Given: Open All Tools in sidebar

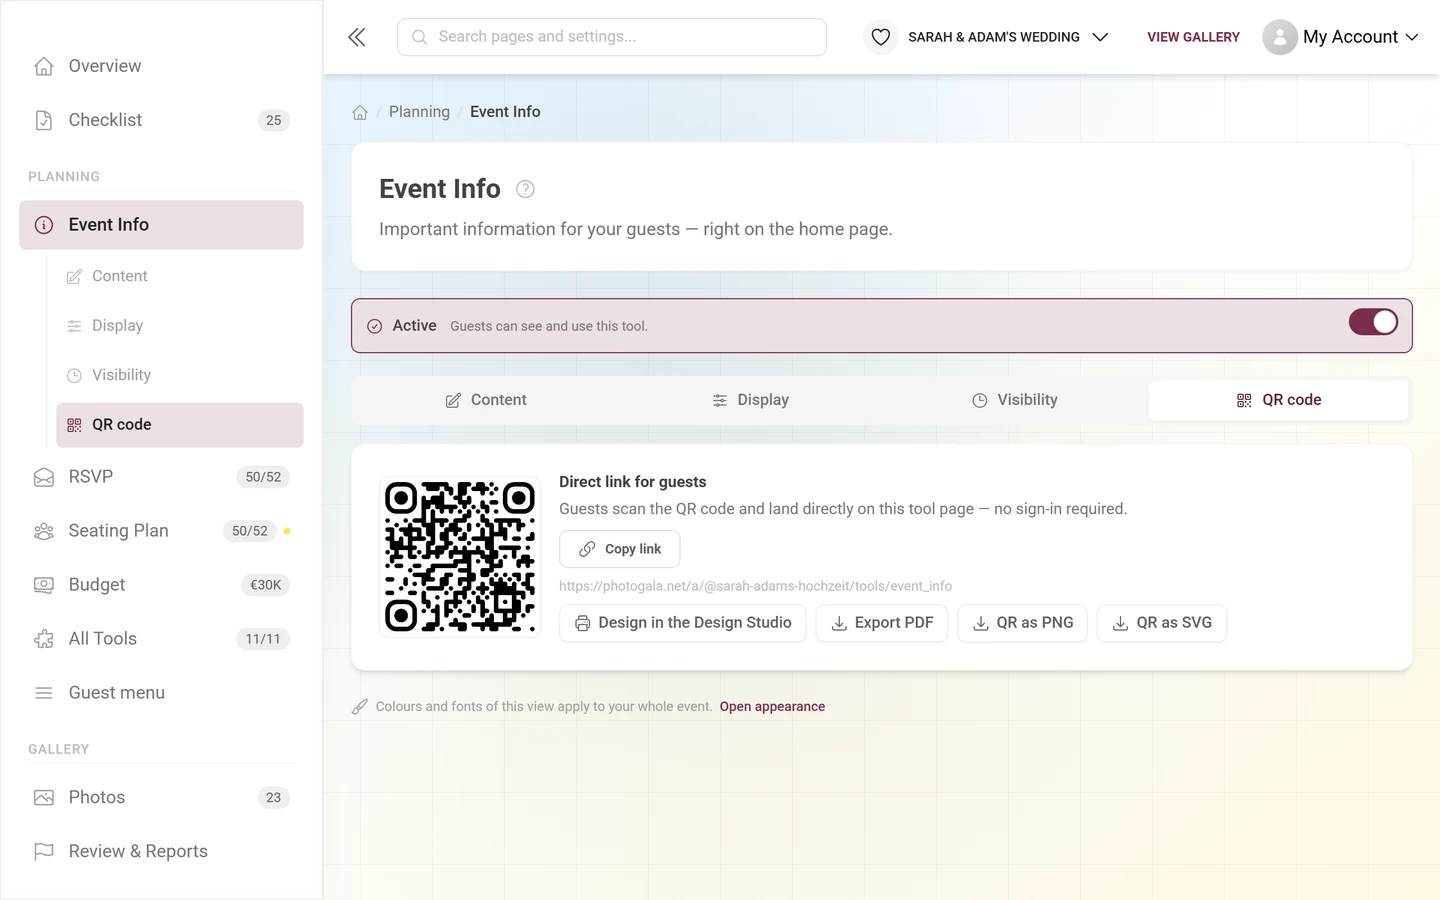Looking at the screenshot, I should (x=161, y=639).
